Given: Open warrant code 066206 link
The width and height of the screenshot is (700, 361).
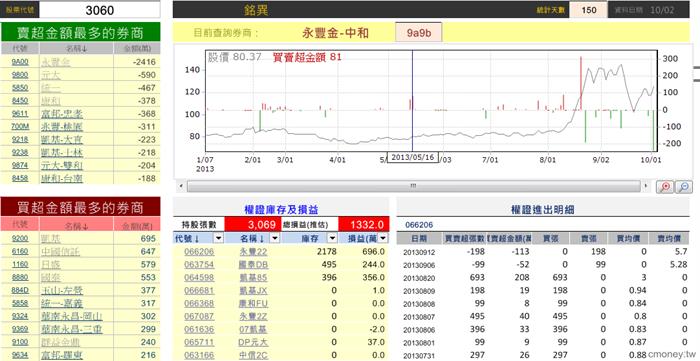Looking at the screenshot, I should pos(199,252).
